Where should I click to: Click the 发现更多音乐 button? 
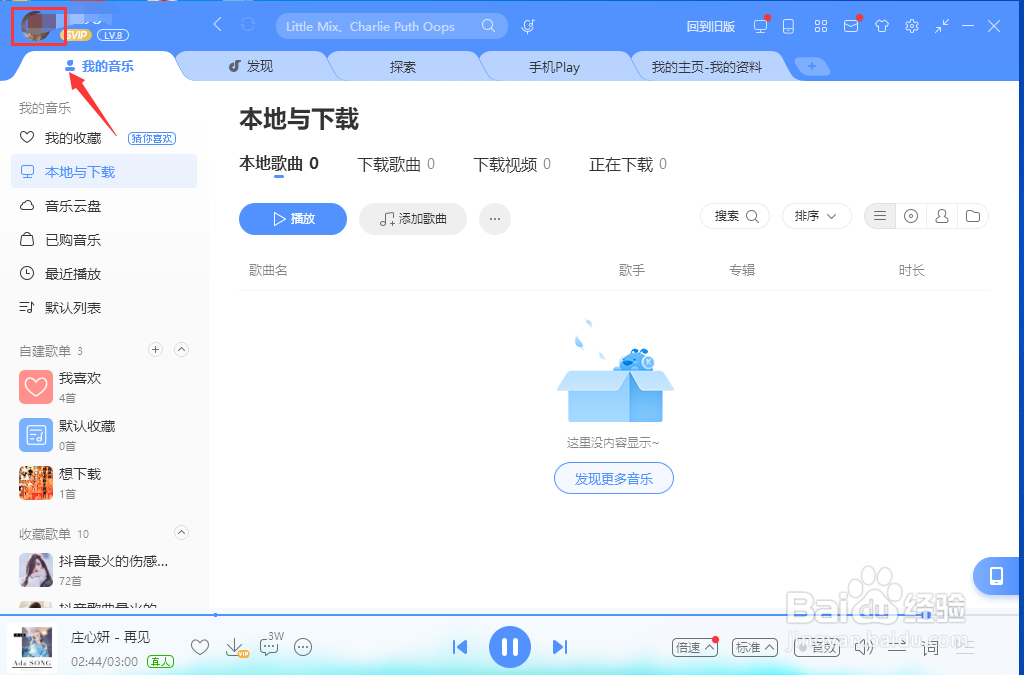tap(613, 478)
